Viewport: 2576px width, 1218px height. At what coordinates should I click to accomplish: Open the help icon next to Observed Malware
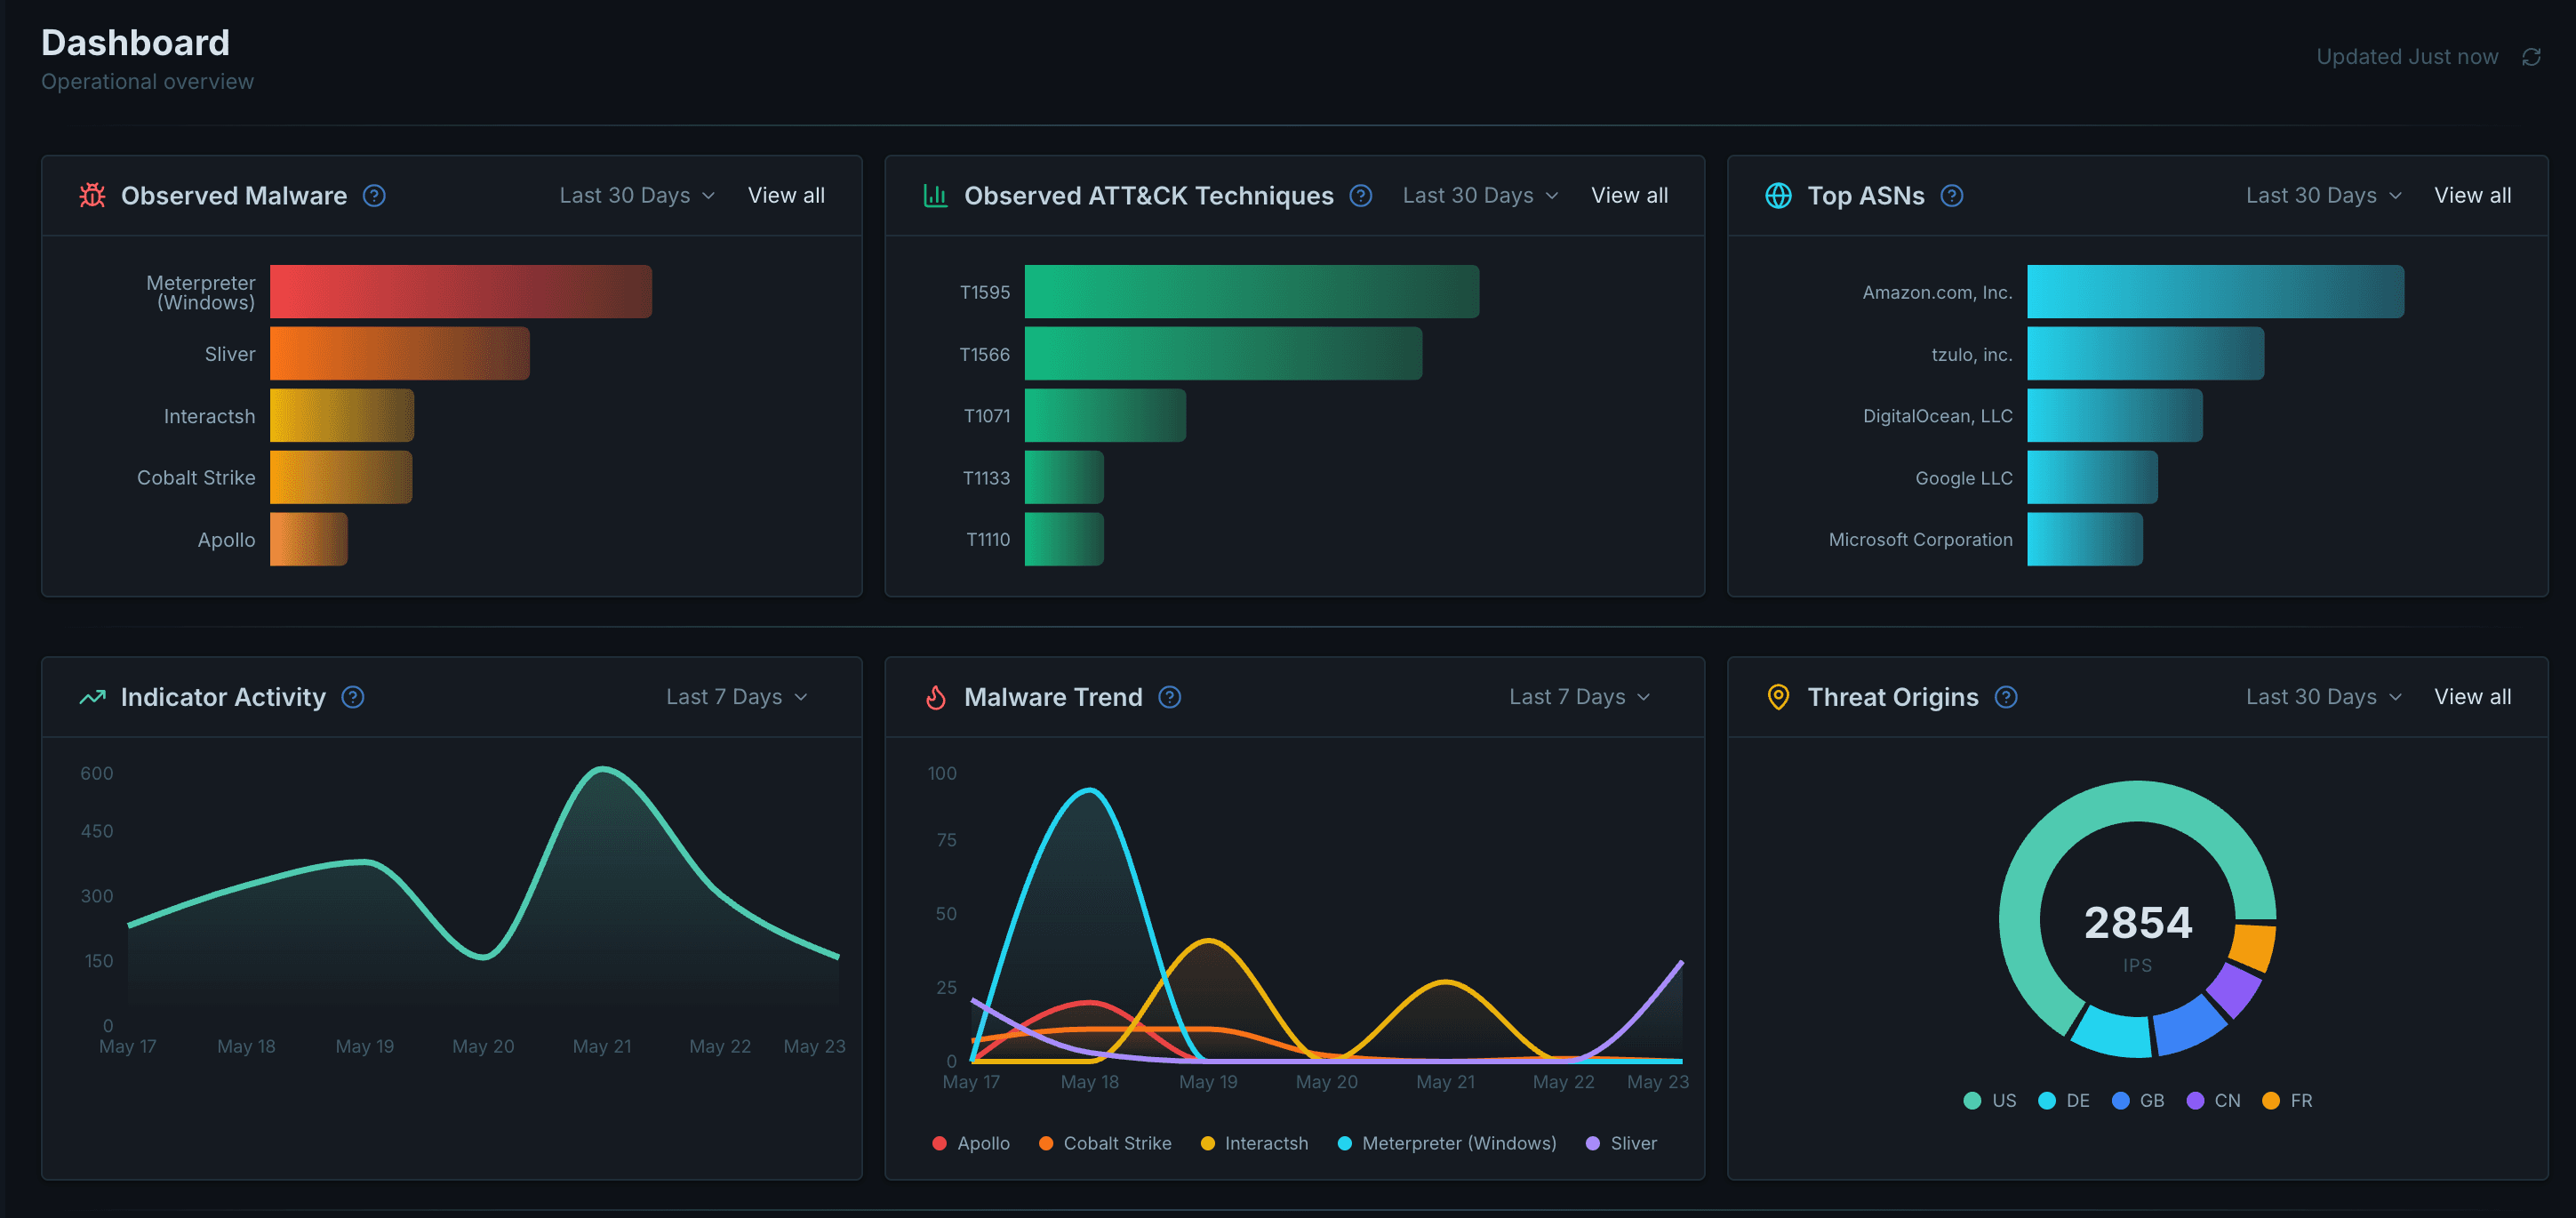click(x=374, y=195)
